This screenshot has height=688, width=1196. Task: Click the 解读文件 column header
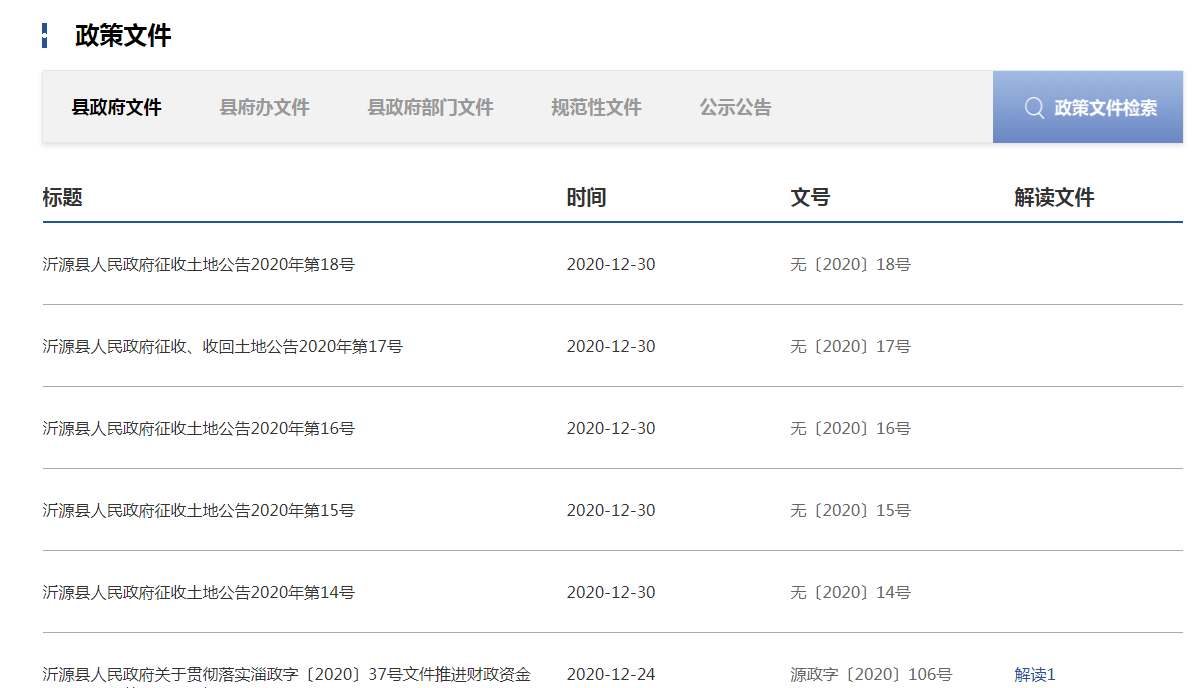[1054, 198]
